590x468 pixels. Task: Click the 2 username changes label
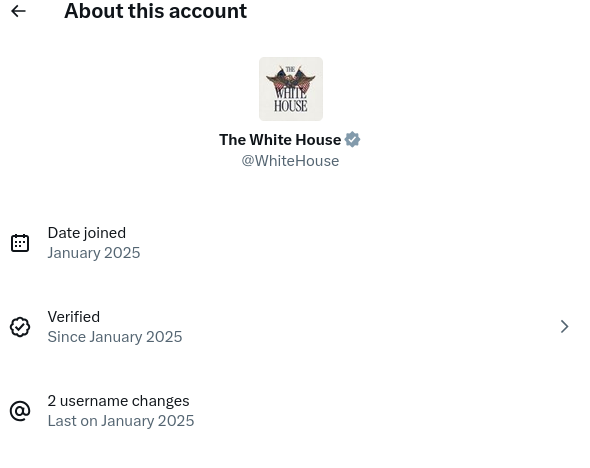point(118,401)
